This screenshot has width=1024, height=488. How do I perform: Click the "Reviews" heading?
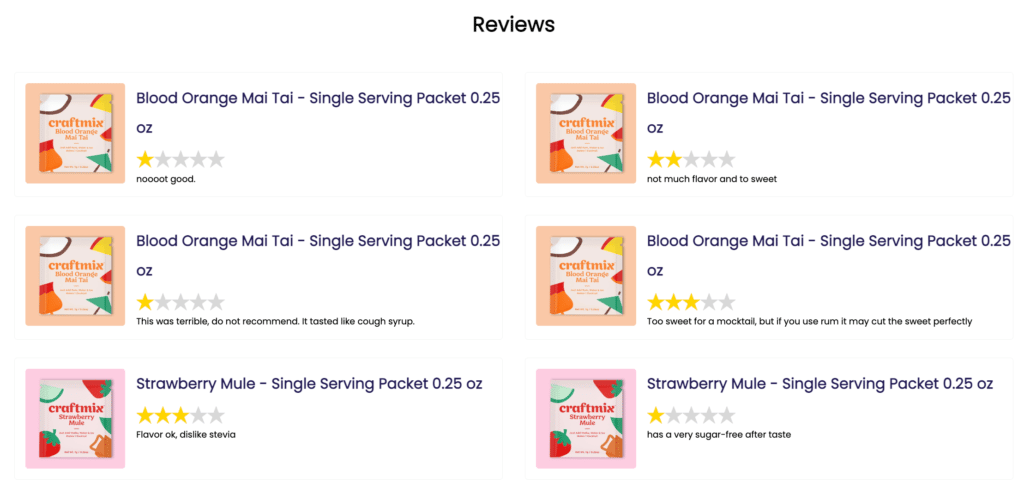[513, 24]
